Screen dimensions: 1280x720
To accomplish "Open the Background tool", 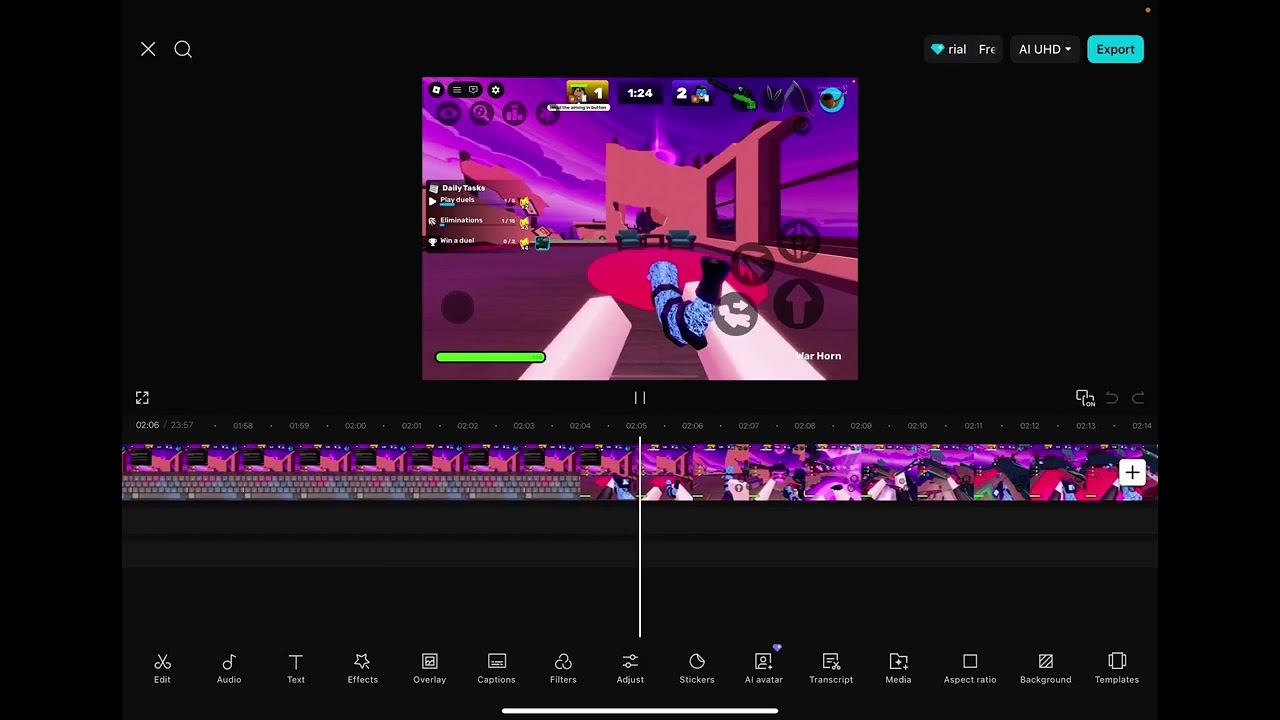I will click(x=1046, y=668).
